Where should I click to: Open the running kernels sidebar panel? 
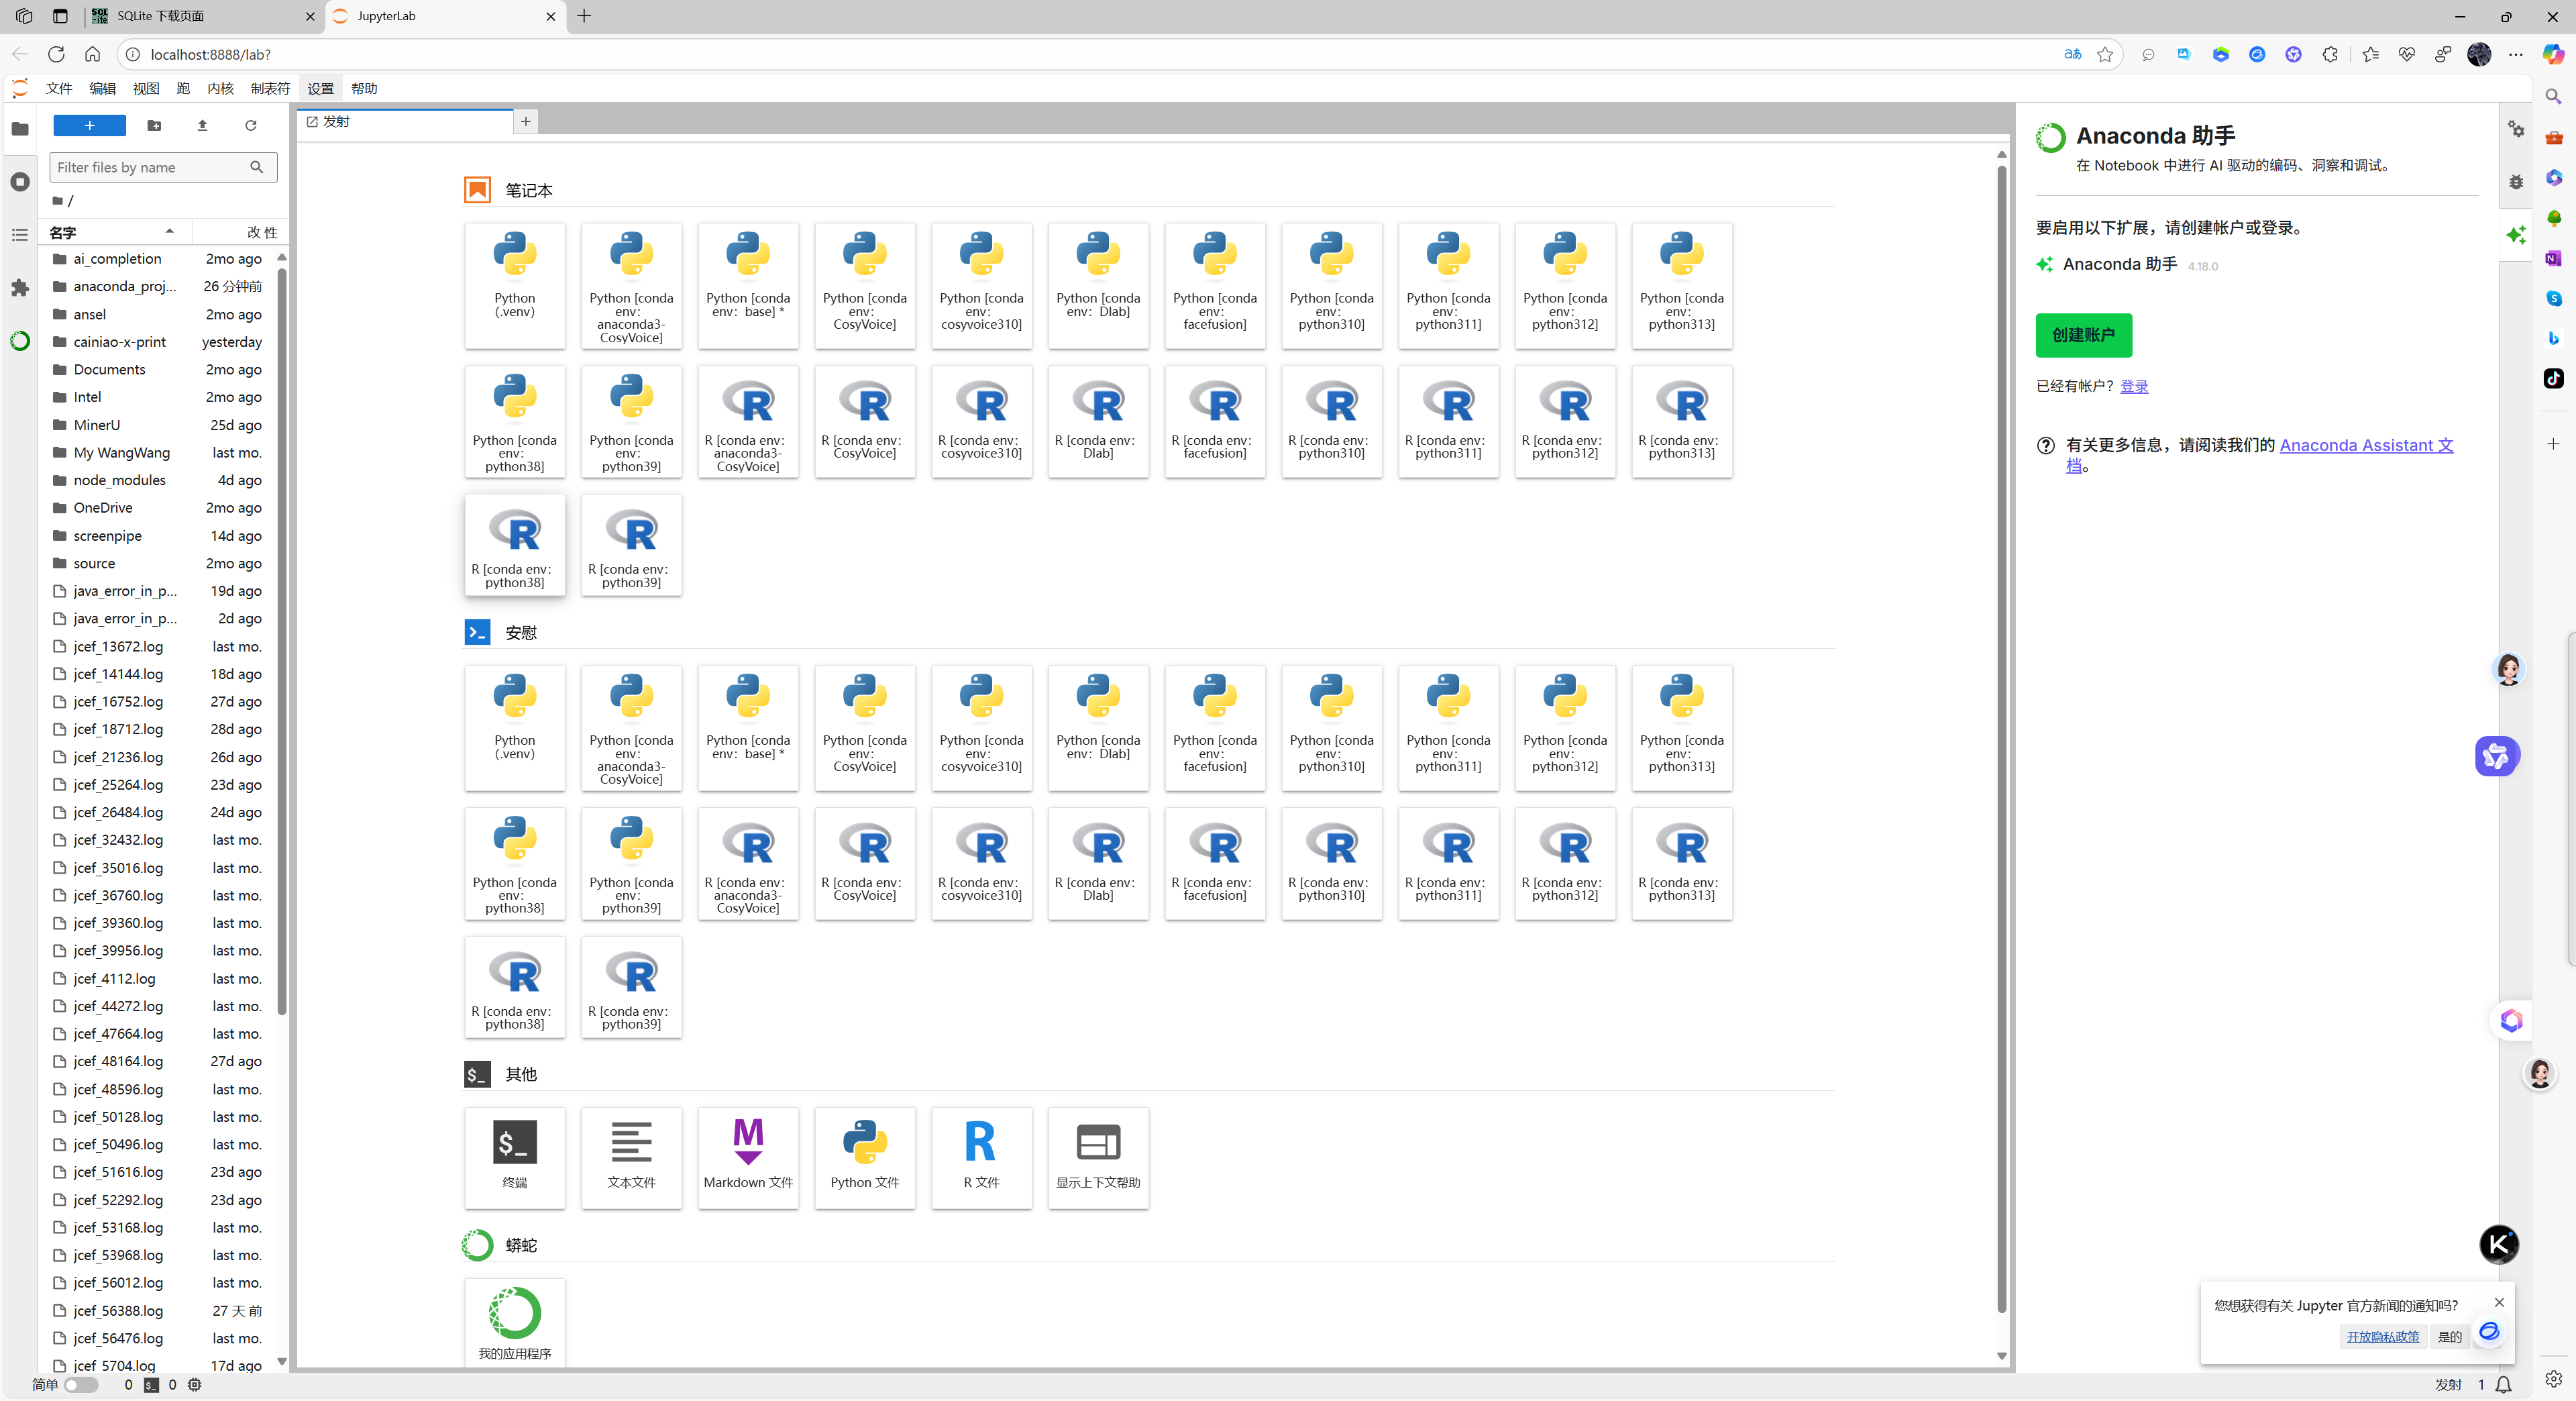coord(20,182)
